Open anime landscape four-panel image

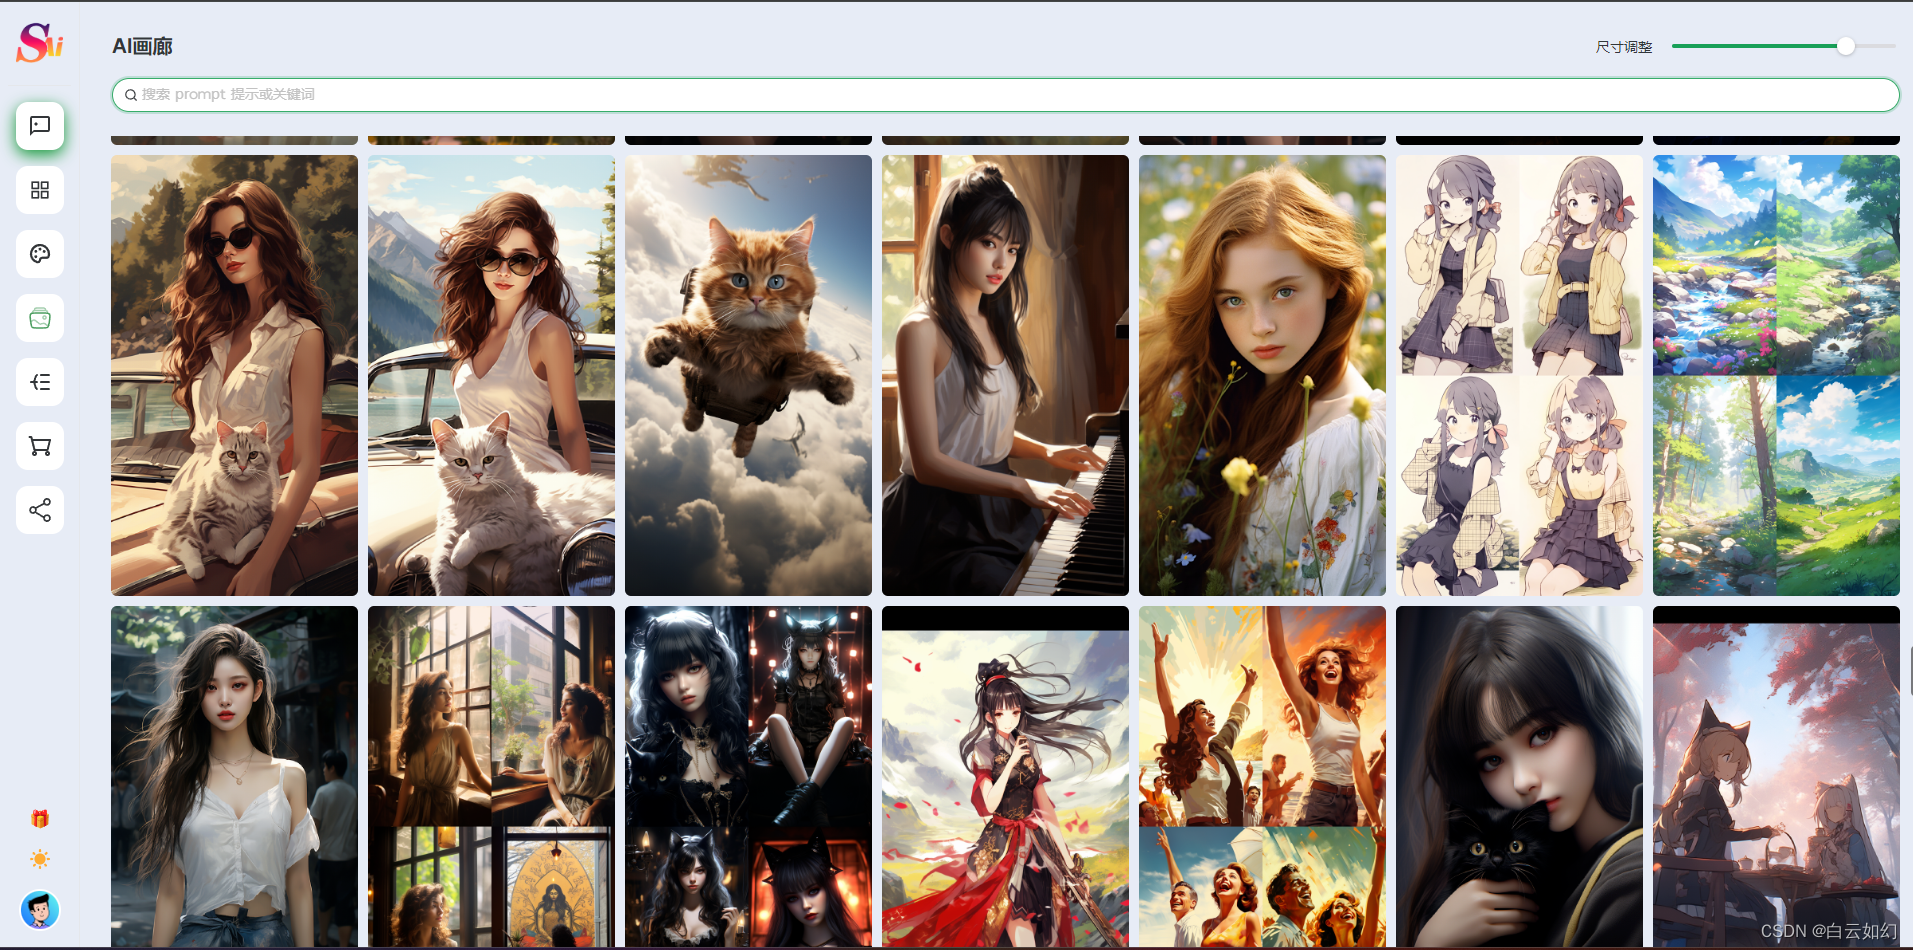pyautogui.click(x=1776, y=375)
